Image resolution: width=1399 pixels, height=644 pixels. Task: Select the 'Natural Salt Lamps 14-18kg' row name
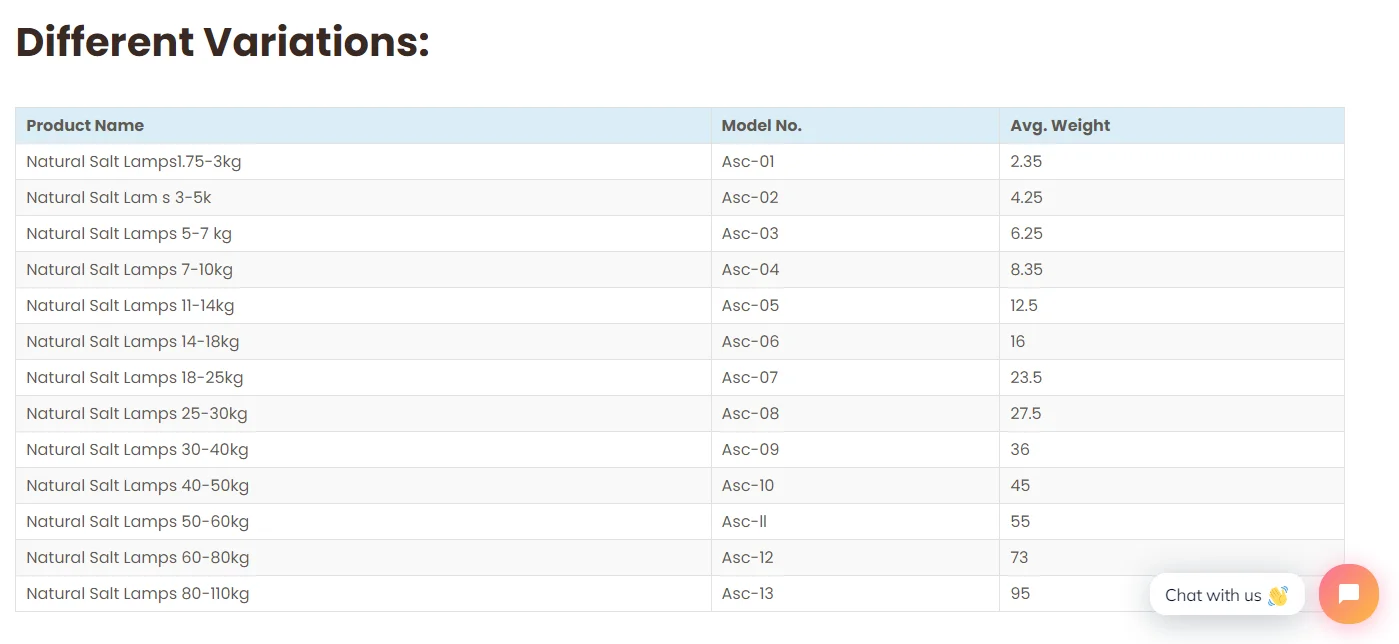click(133, 342)
